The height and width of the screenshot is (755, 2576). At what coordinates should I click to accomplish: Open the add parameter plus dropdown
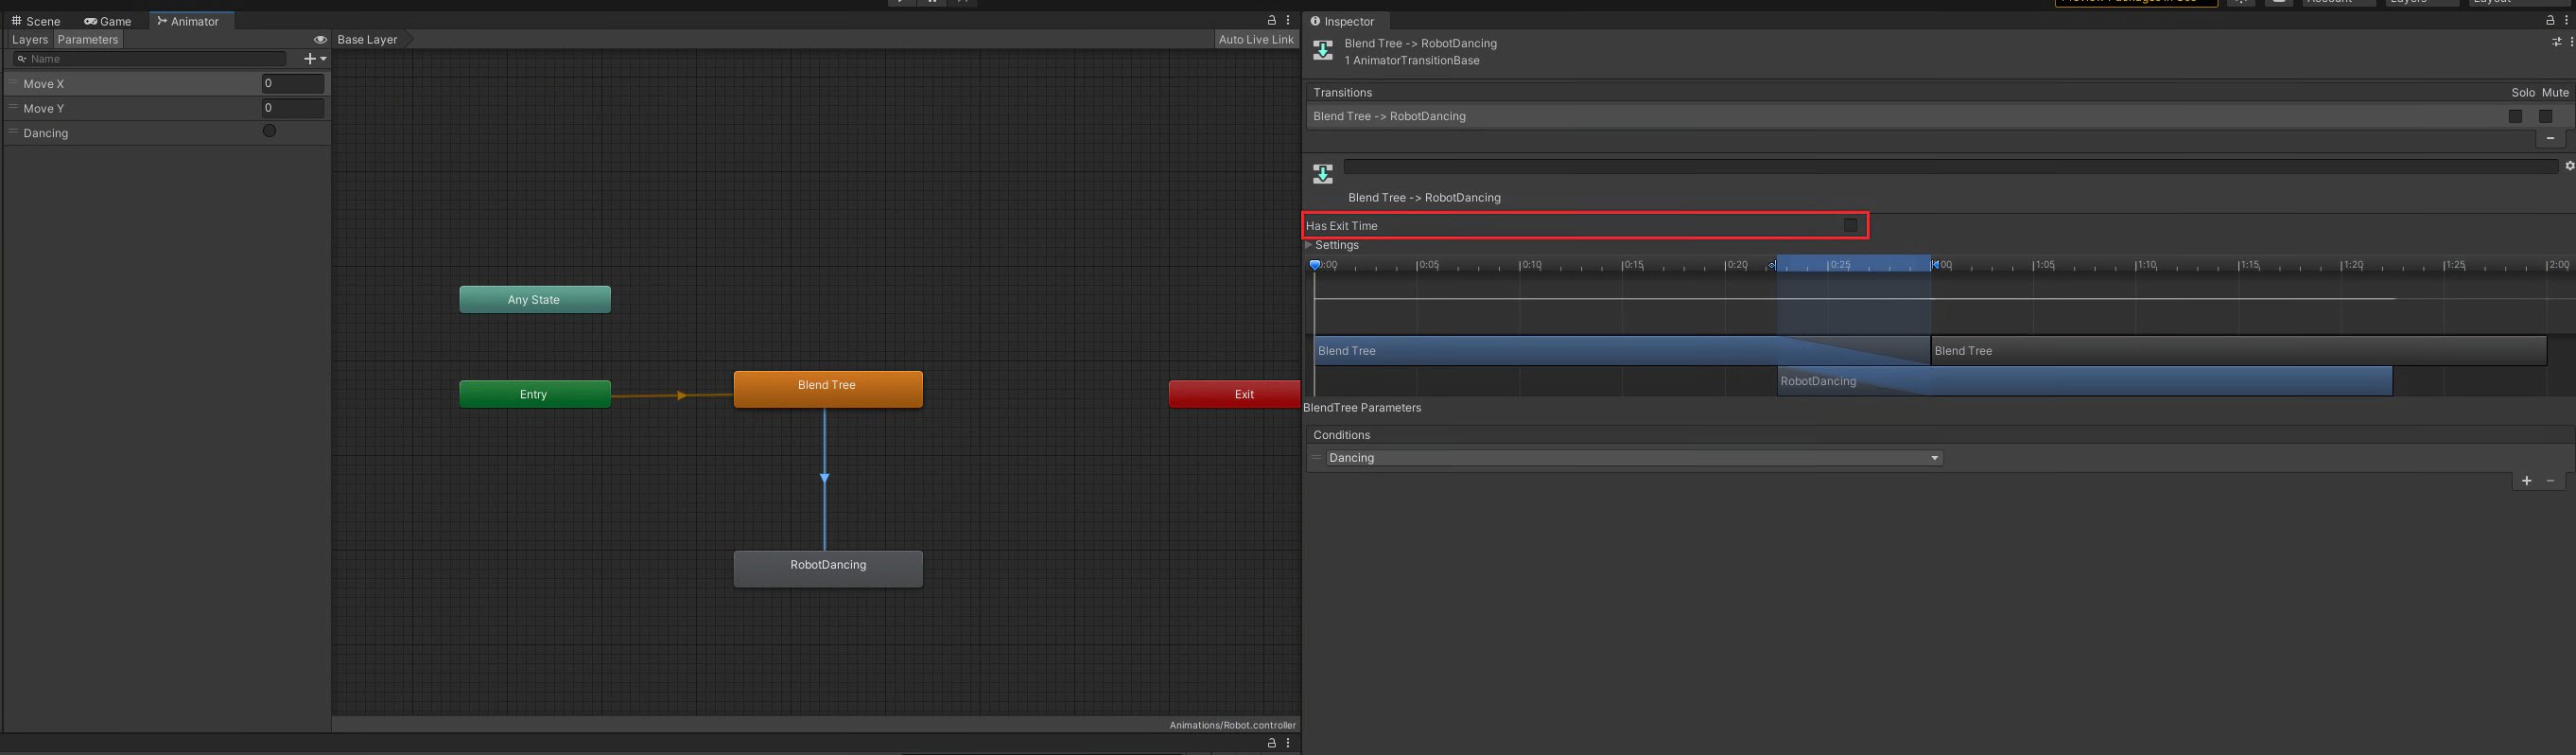click(x=315, y=59)
